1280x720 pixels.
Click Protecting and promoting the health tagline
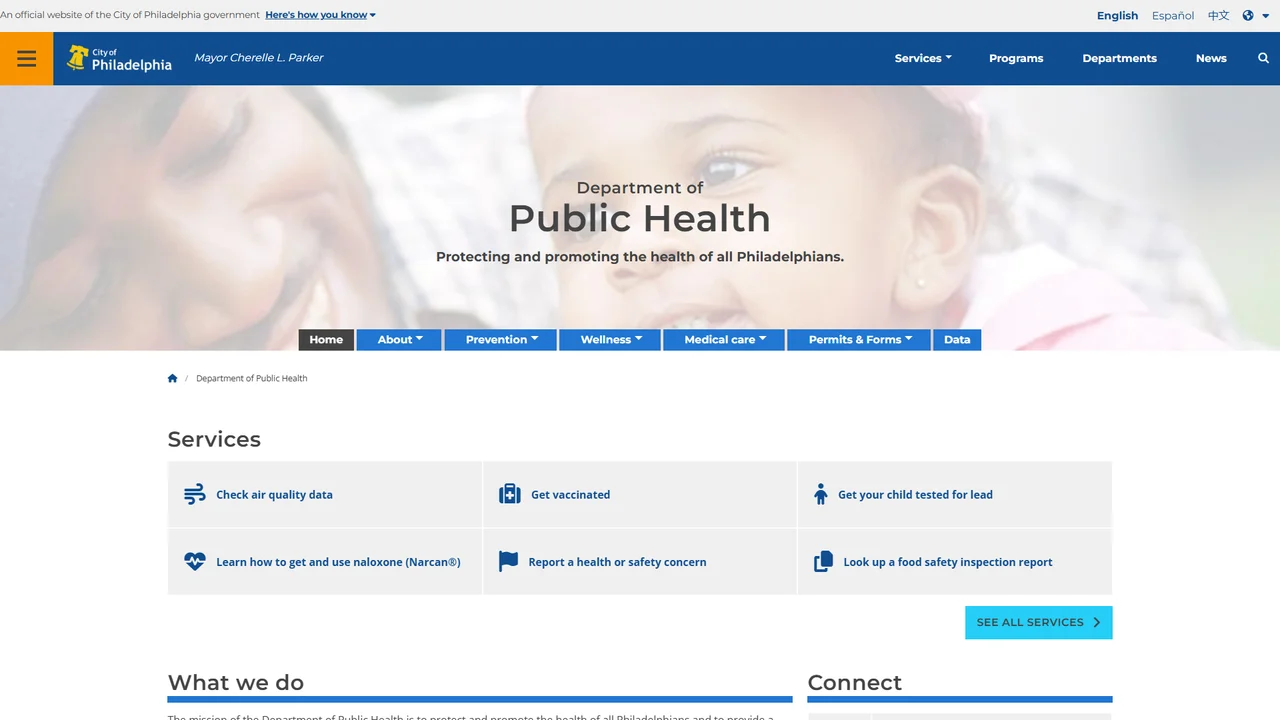(x=640, y=256)
